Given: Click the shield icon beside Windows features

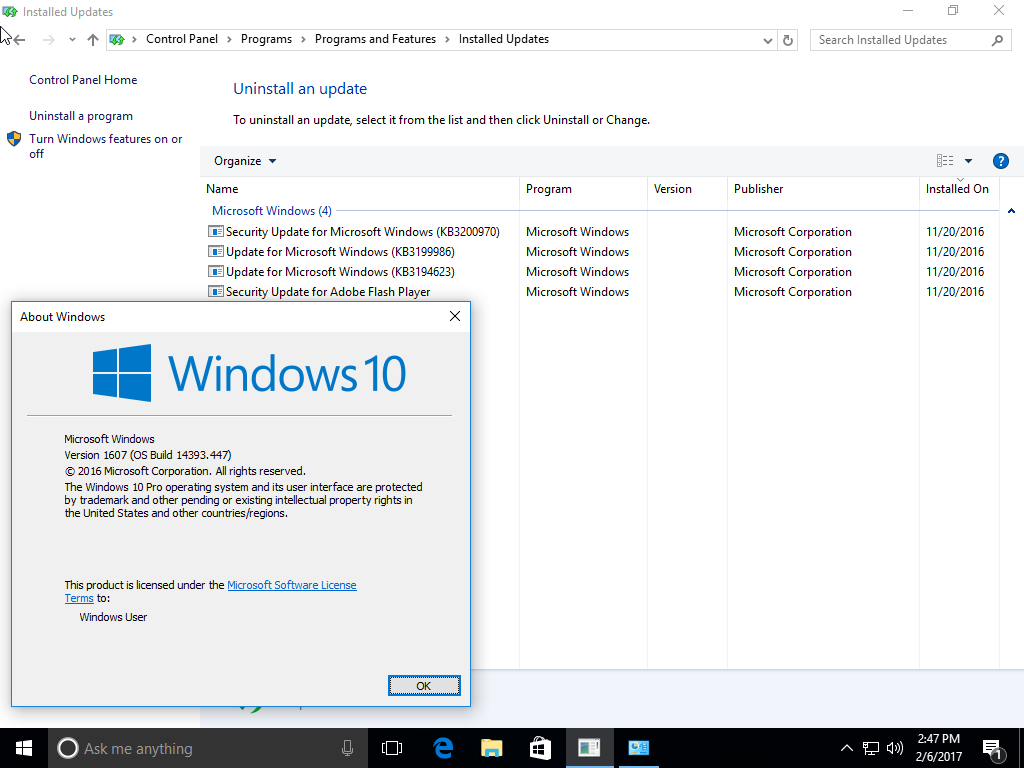Looking at the screenshot, I should pos(14,139).
